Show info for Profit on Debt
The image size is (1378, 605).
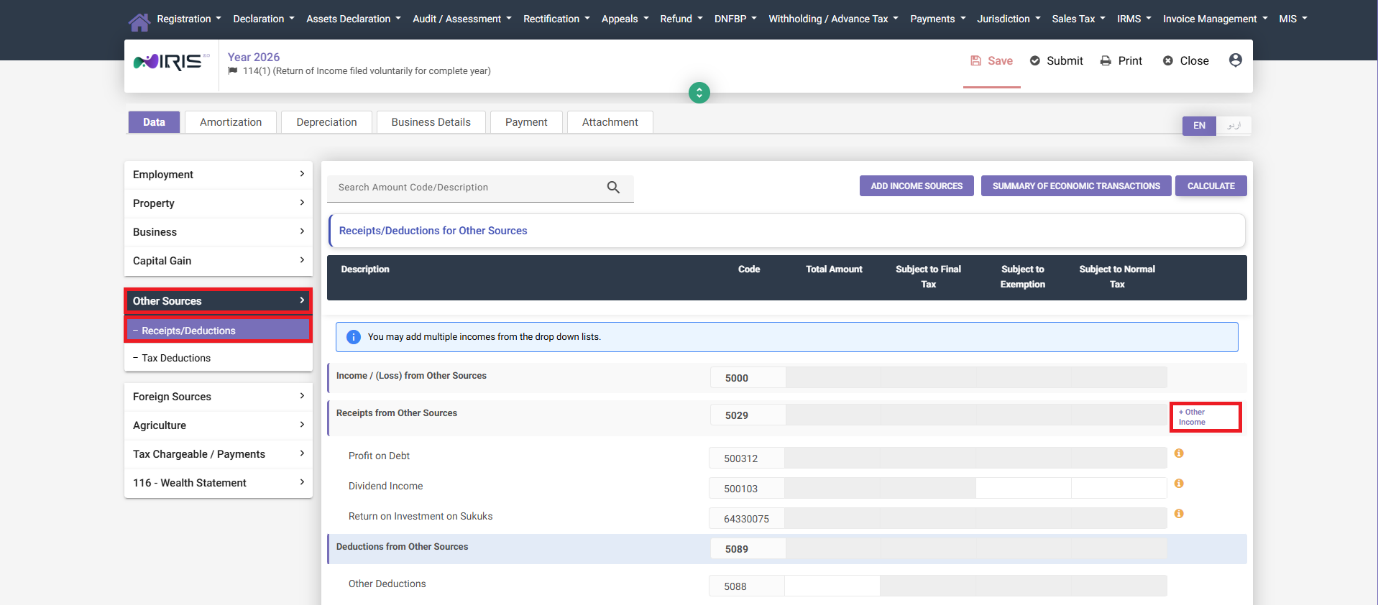(1179, 453)
